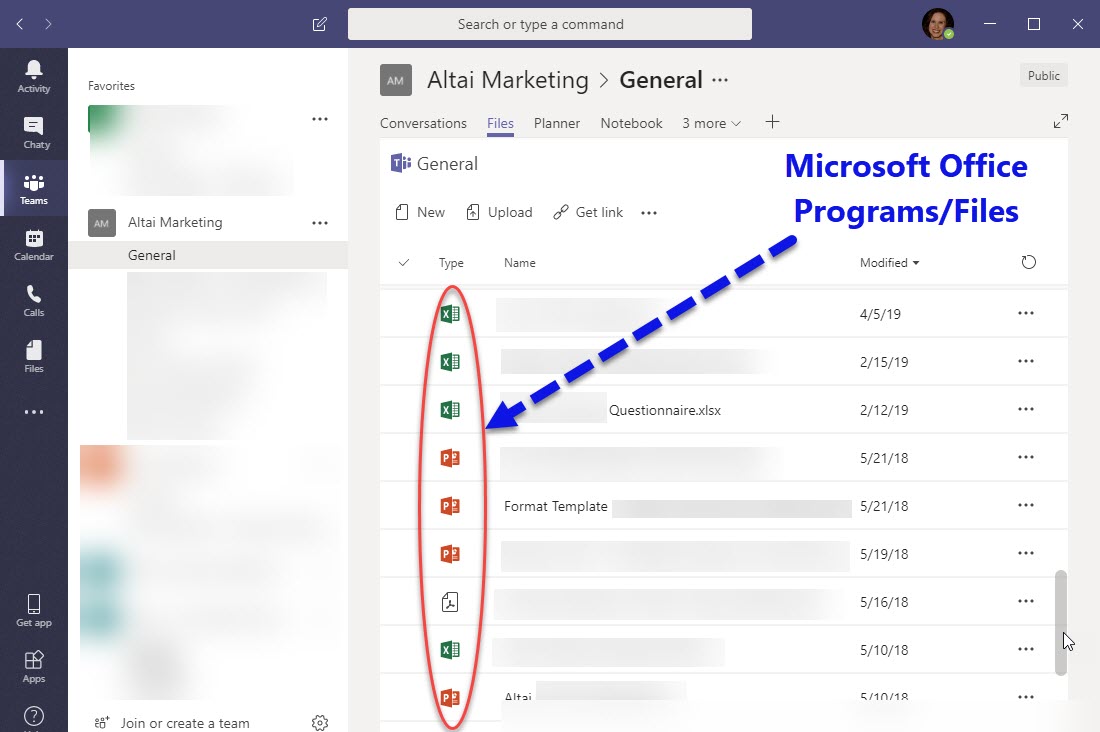
Task: Open the Calendar from the sidebar
Action: (34, 243)
